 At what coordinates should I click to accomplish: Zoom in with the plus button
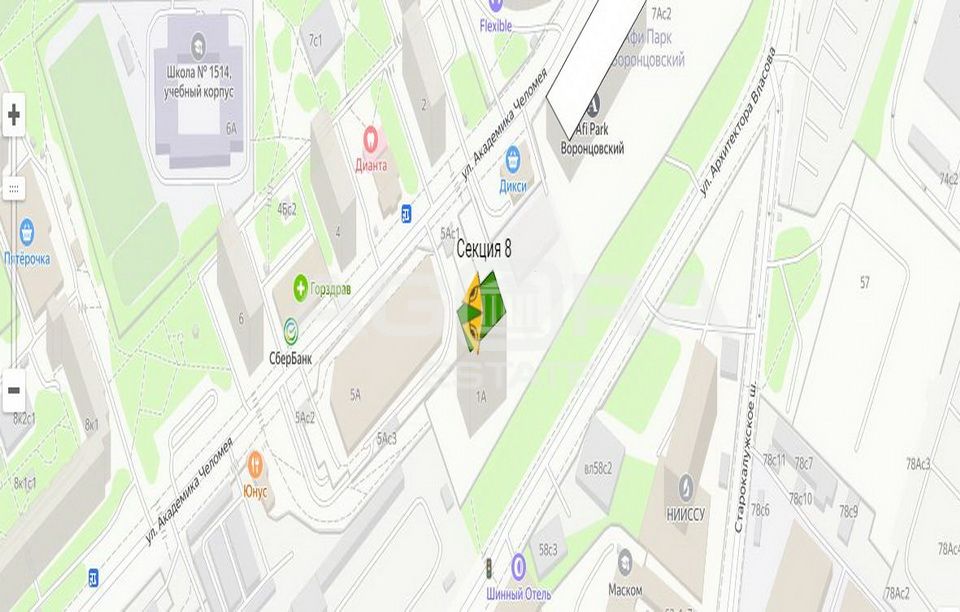(13, 114)
